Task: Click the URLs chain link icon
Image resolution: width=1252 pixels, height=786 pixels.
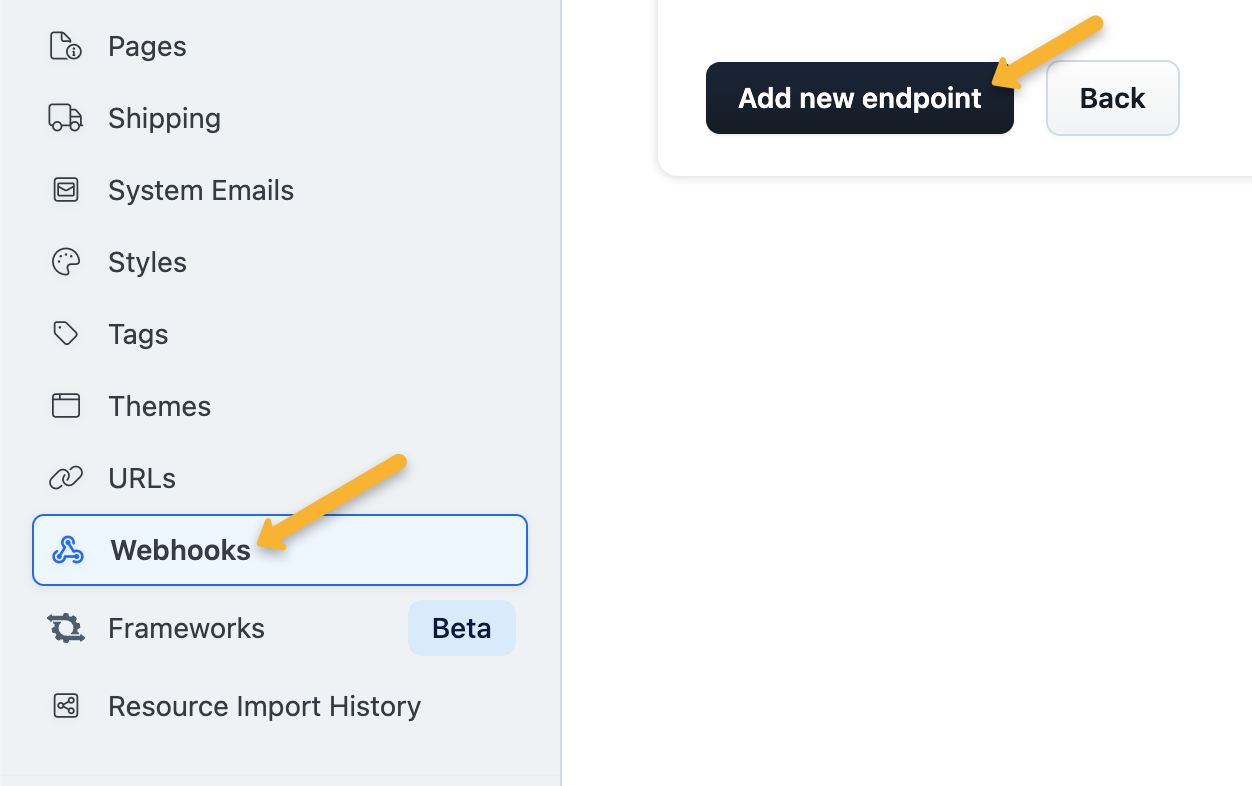Action: (66, 478)
